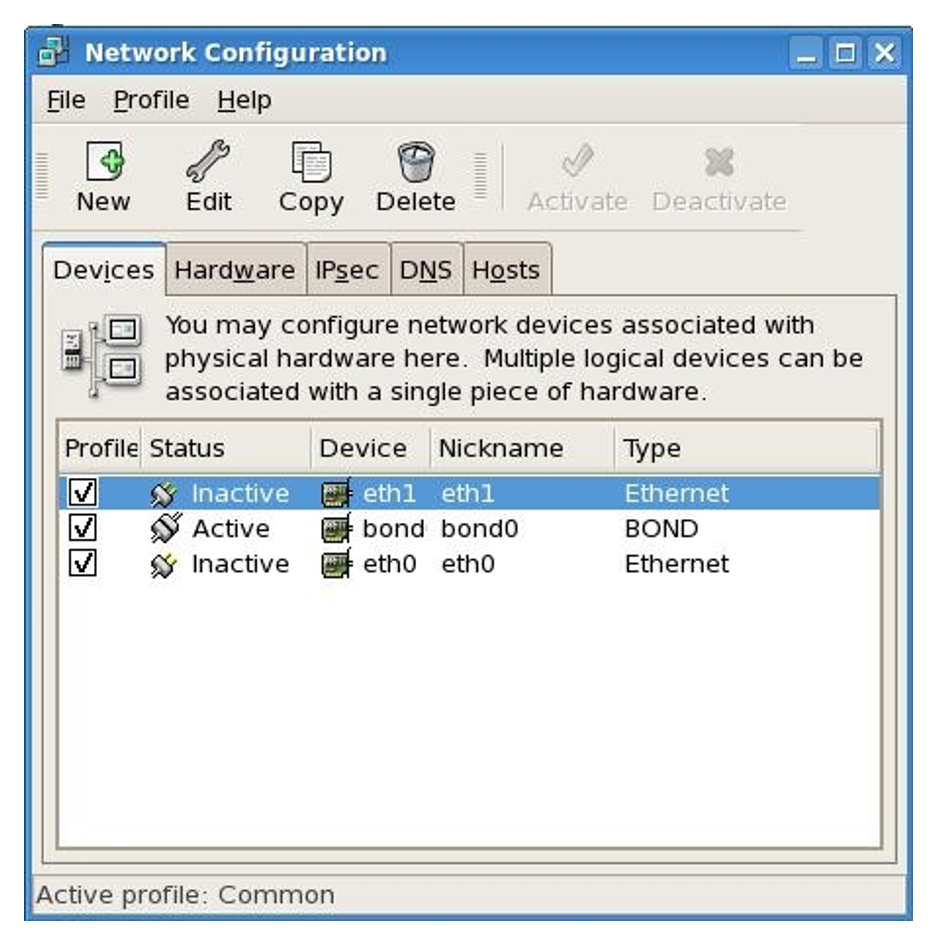Open the File menu
Image resolution: width=940 pixels, height=940 pixels.
[x=66, y=101]
